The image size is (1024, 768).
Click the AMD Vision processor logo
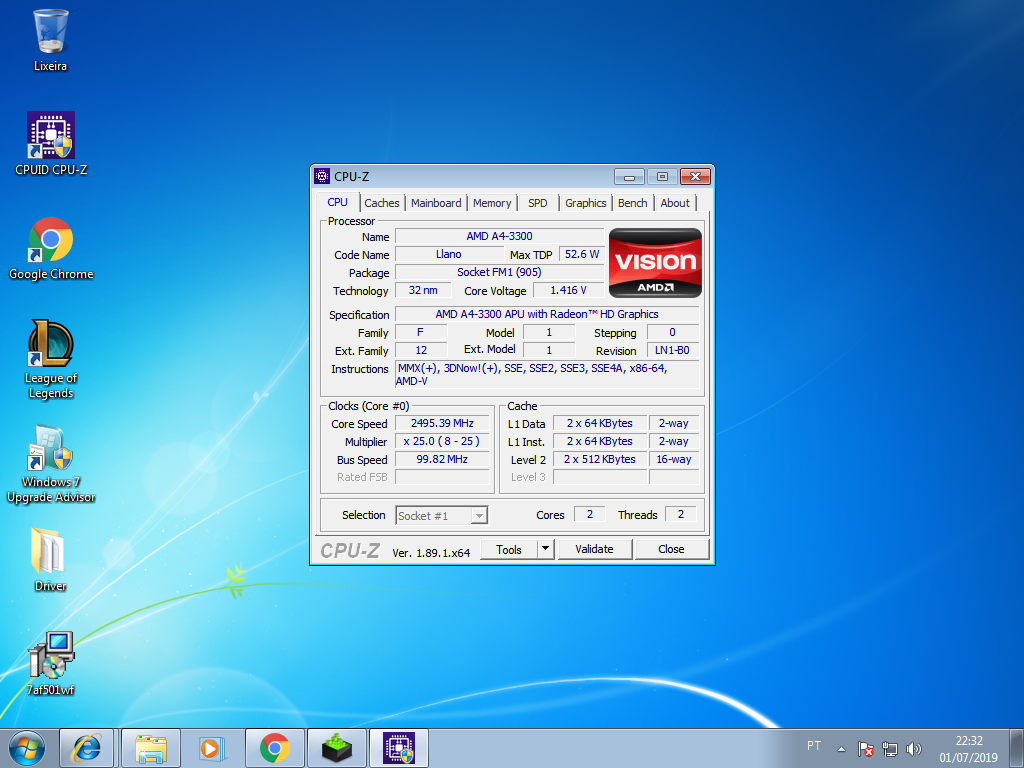[655, 263]
